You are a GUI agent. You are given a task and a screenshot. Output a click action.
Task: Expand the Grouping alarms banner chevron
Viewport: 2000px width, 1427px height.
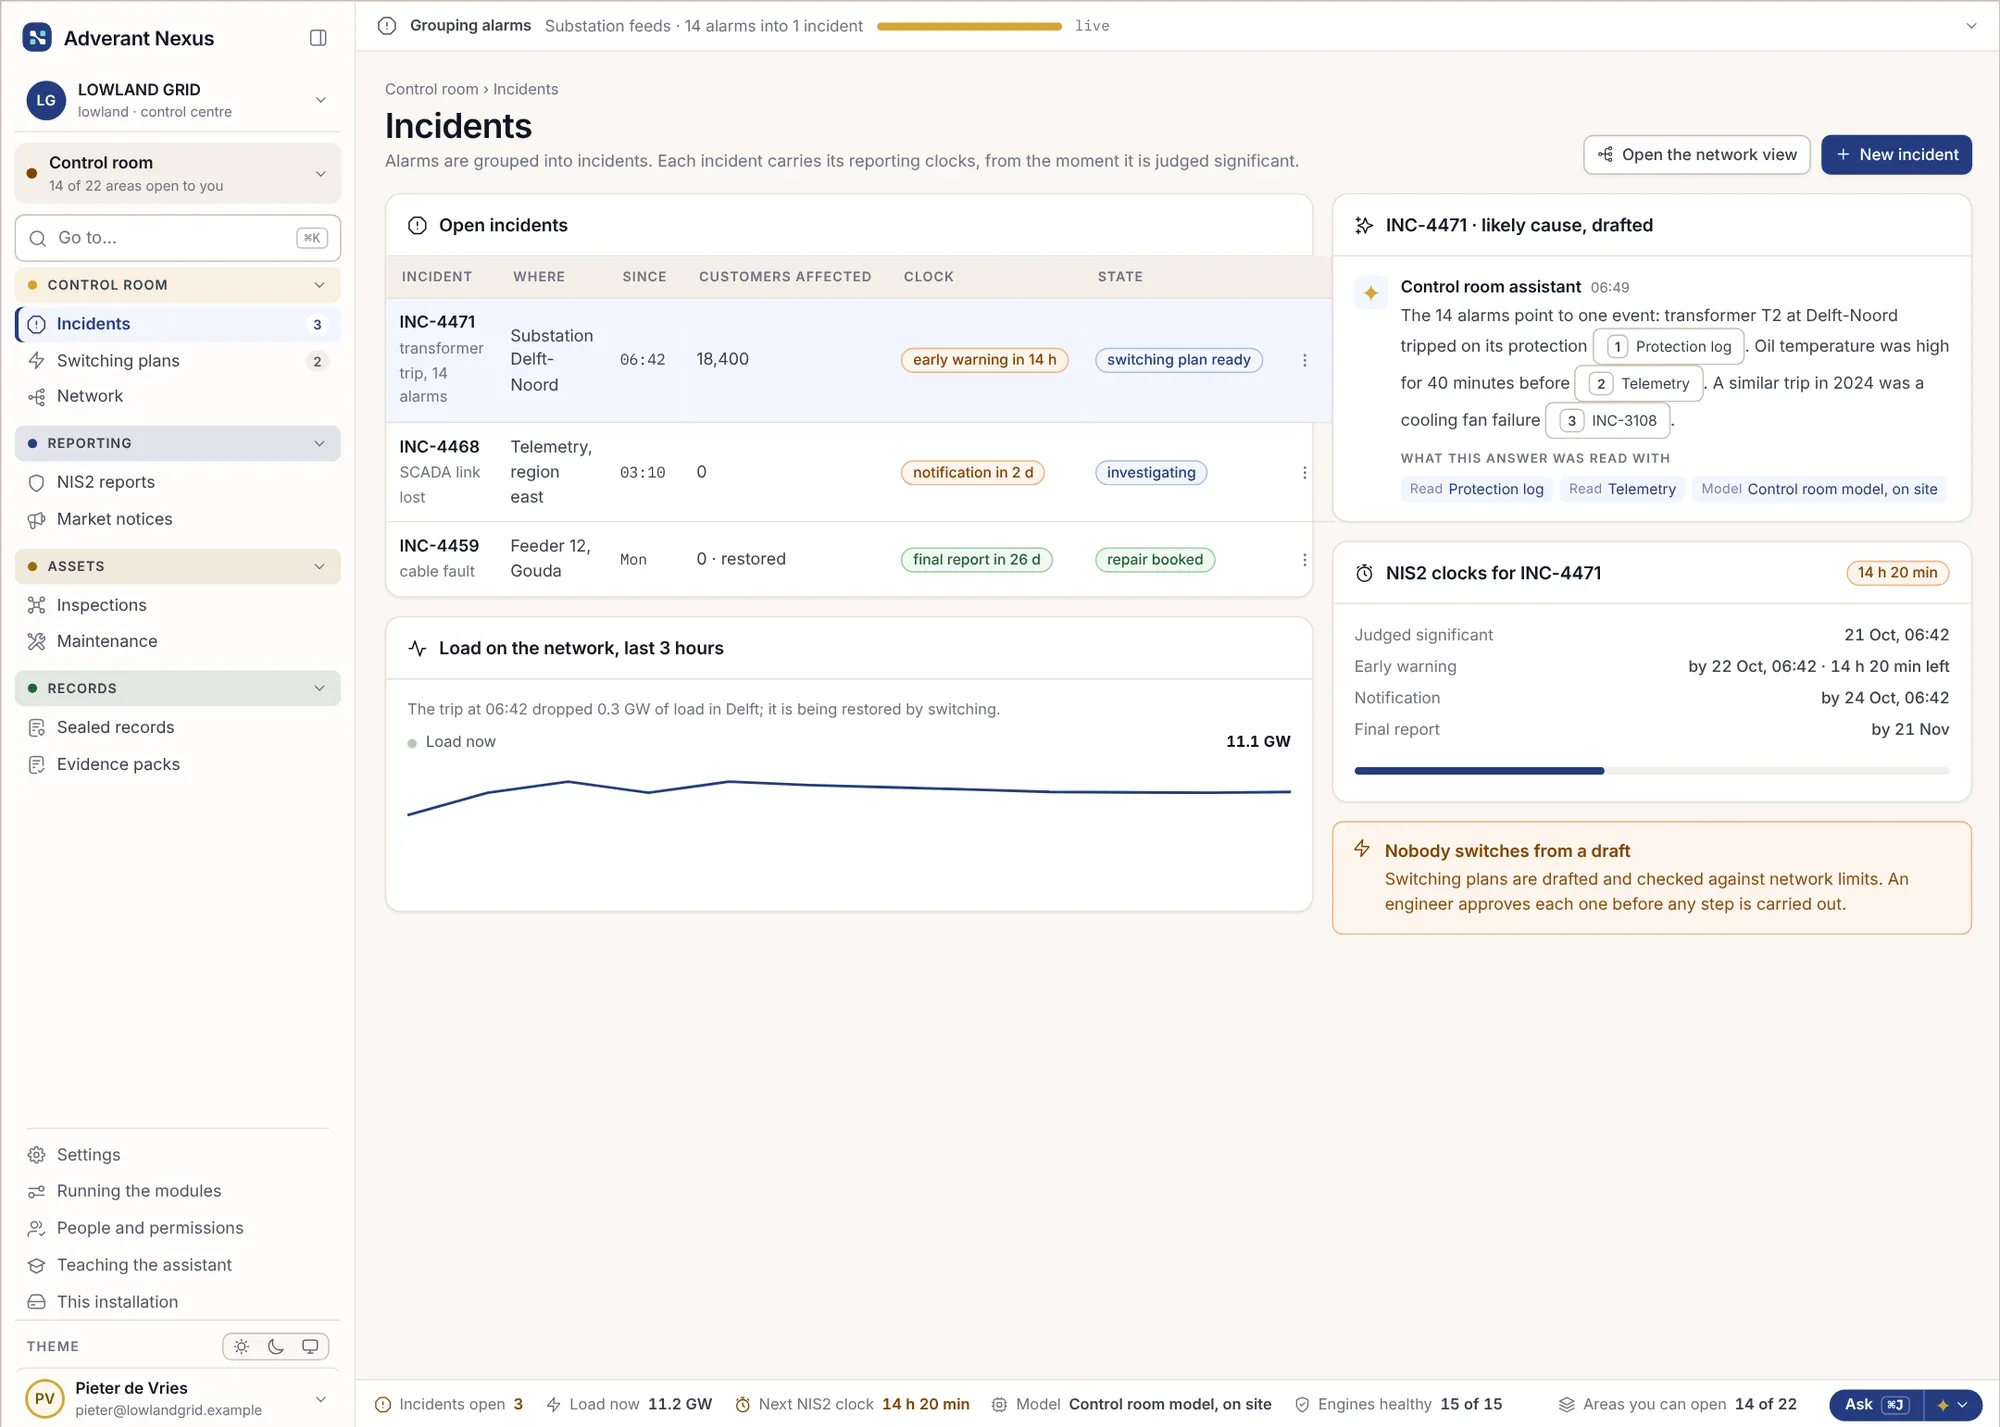[1971, 26]
